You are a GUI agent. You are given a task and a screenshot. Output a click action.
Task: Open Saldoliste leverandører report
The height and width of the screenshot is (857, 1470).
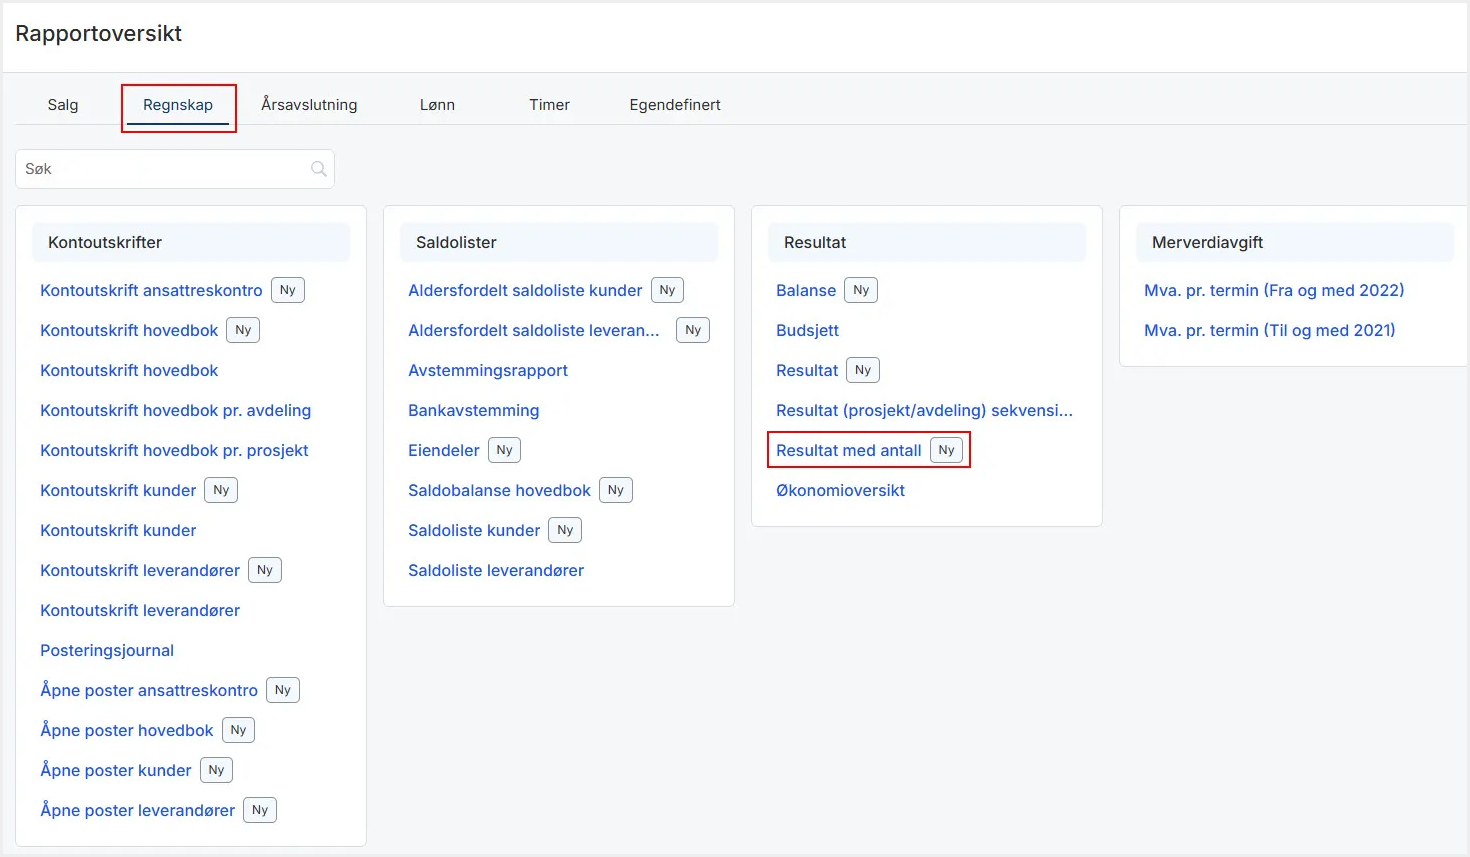495,571
